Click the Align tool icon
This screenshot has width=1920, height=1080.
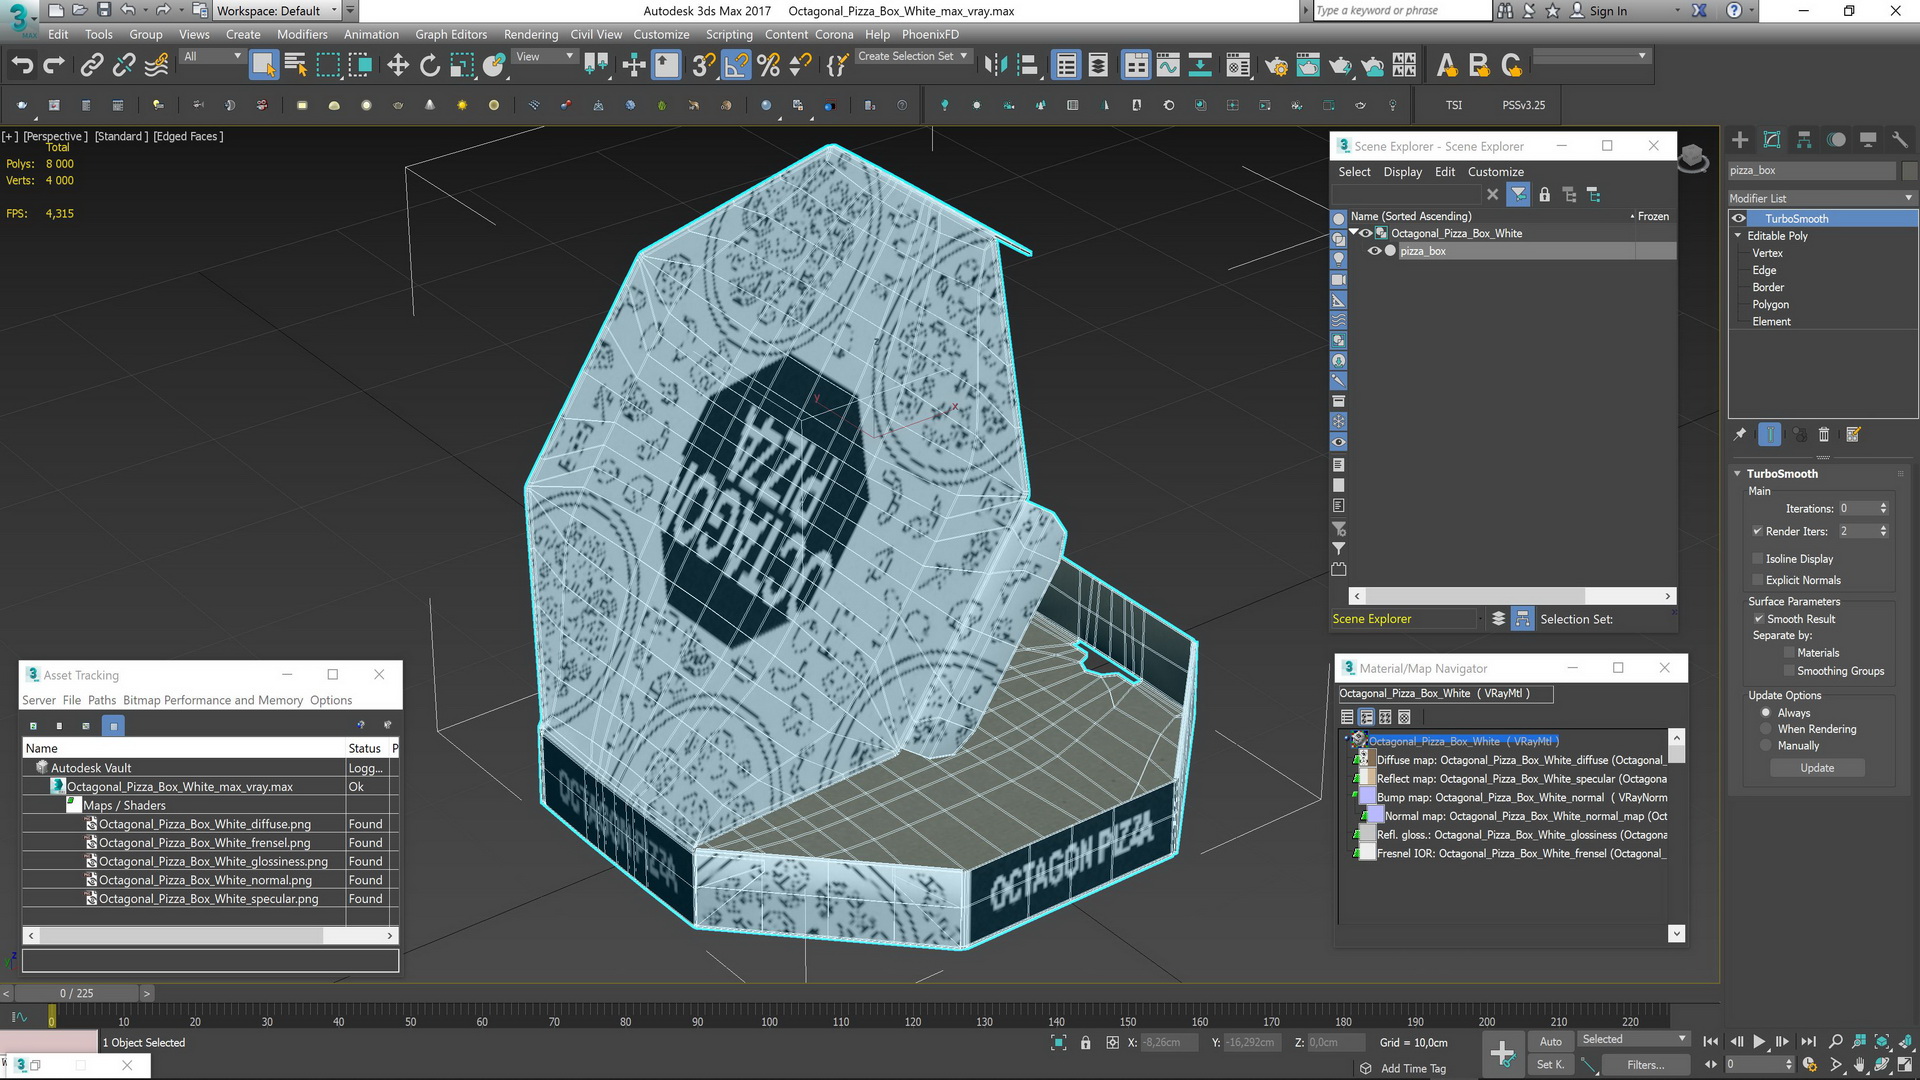pos(1027,66)
